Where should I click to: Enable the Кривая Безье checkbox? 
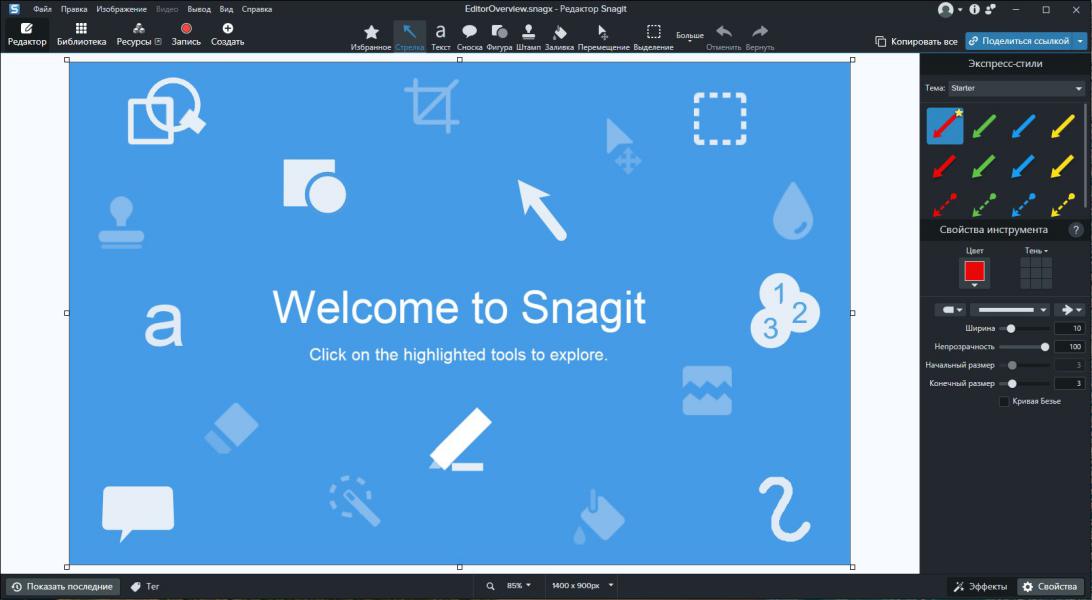pyautogui.click(x=1004, y=402)
